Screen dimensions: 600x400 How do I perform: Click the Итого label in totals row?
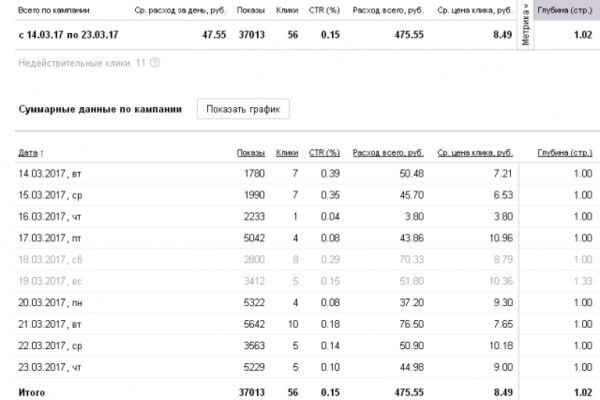pyautogui.click(x=31, y=392)
